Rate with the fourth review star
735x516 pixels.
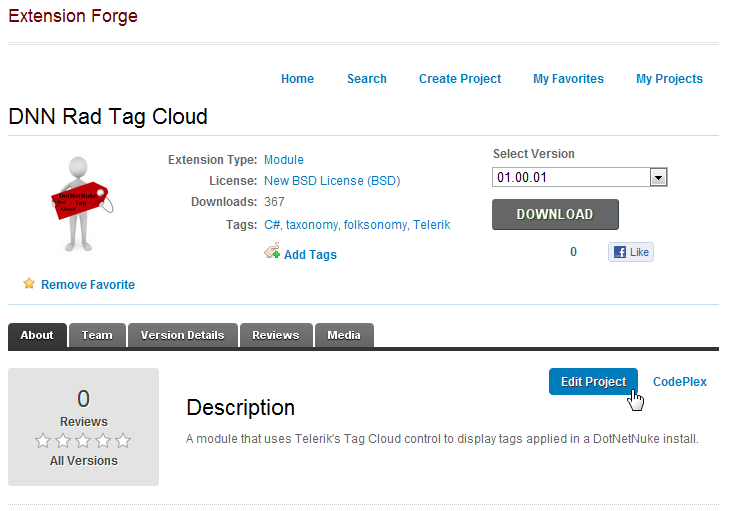coord(104,441)
